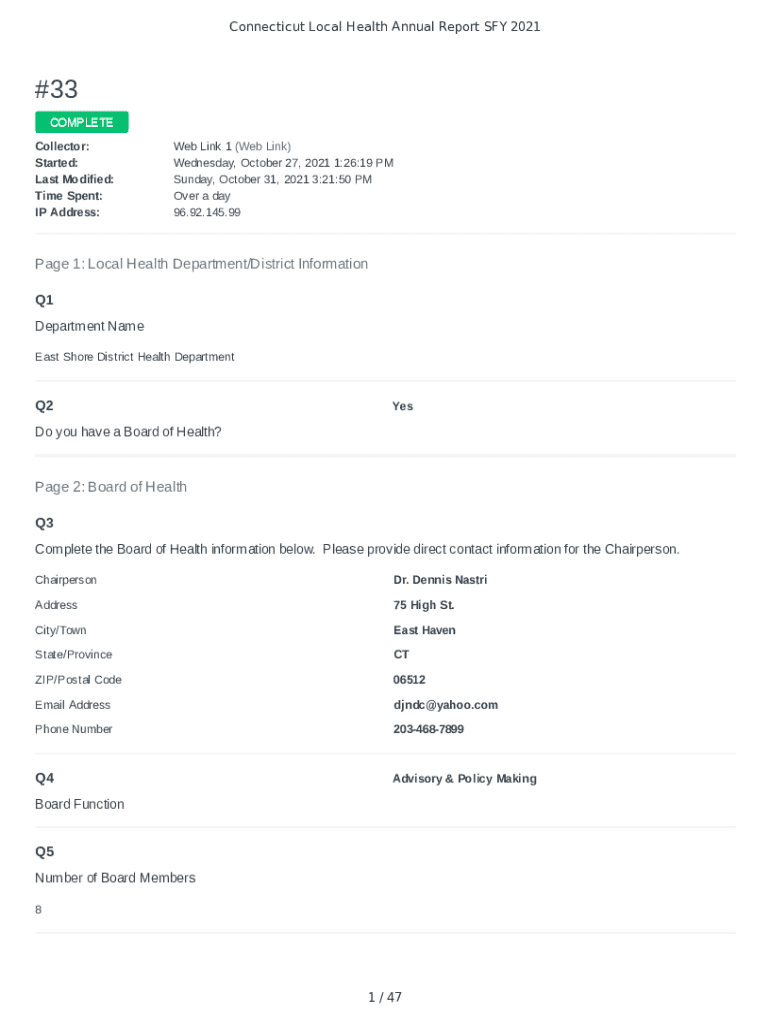
Task: Click the board member count 8
Action: pyautogui.click(x=38, y=910)
